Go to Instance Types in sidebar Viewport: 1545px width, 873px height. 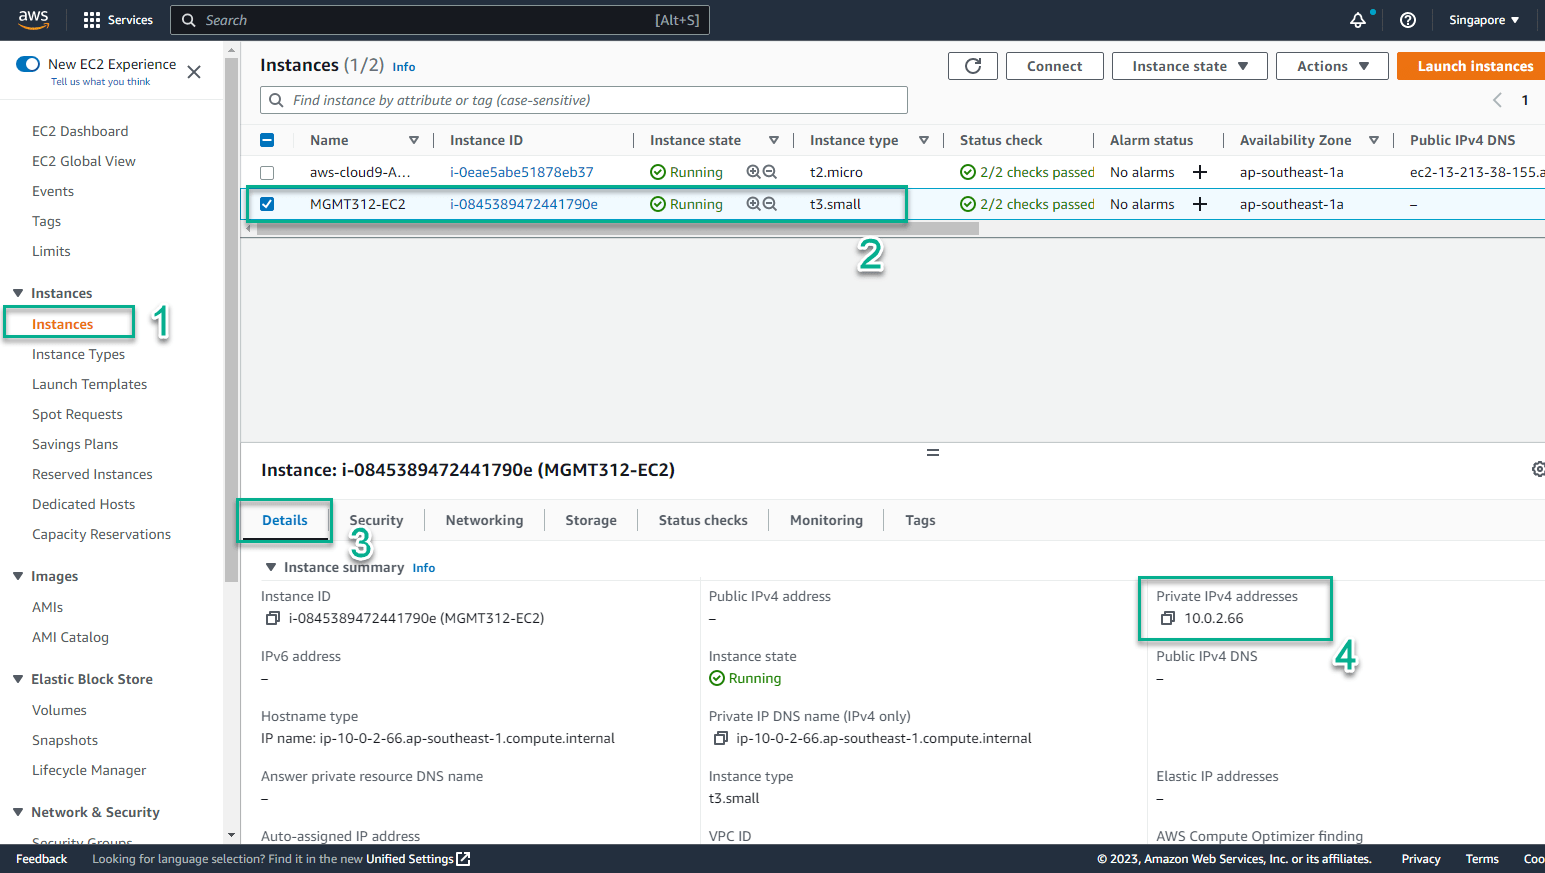78,354
